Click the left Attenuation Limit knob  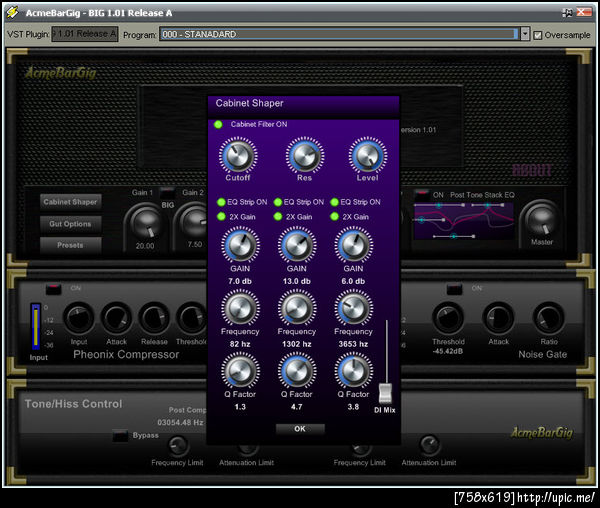click(x=247, y=449)
